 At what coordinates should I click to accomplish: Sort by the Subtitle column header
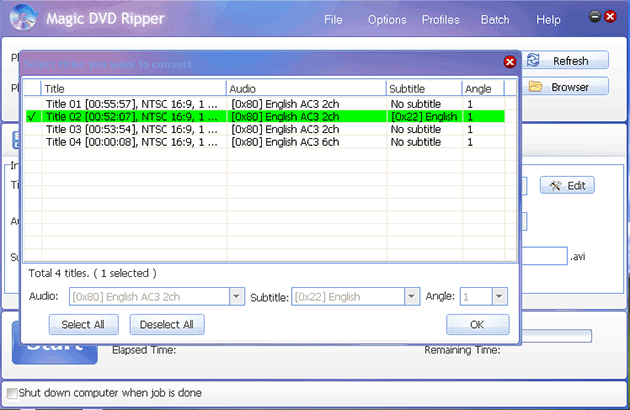coord(424,88)
